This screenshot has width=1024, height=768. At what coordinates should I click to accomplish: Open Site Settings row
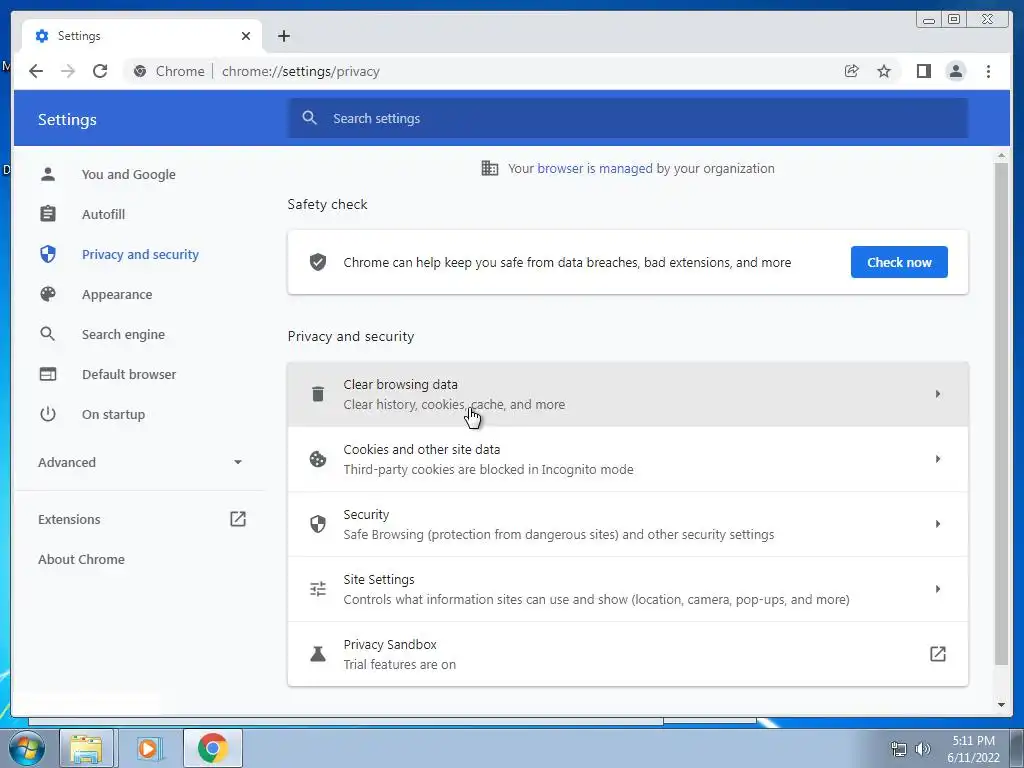(x=628, y=589)
